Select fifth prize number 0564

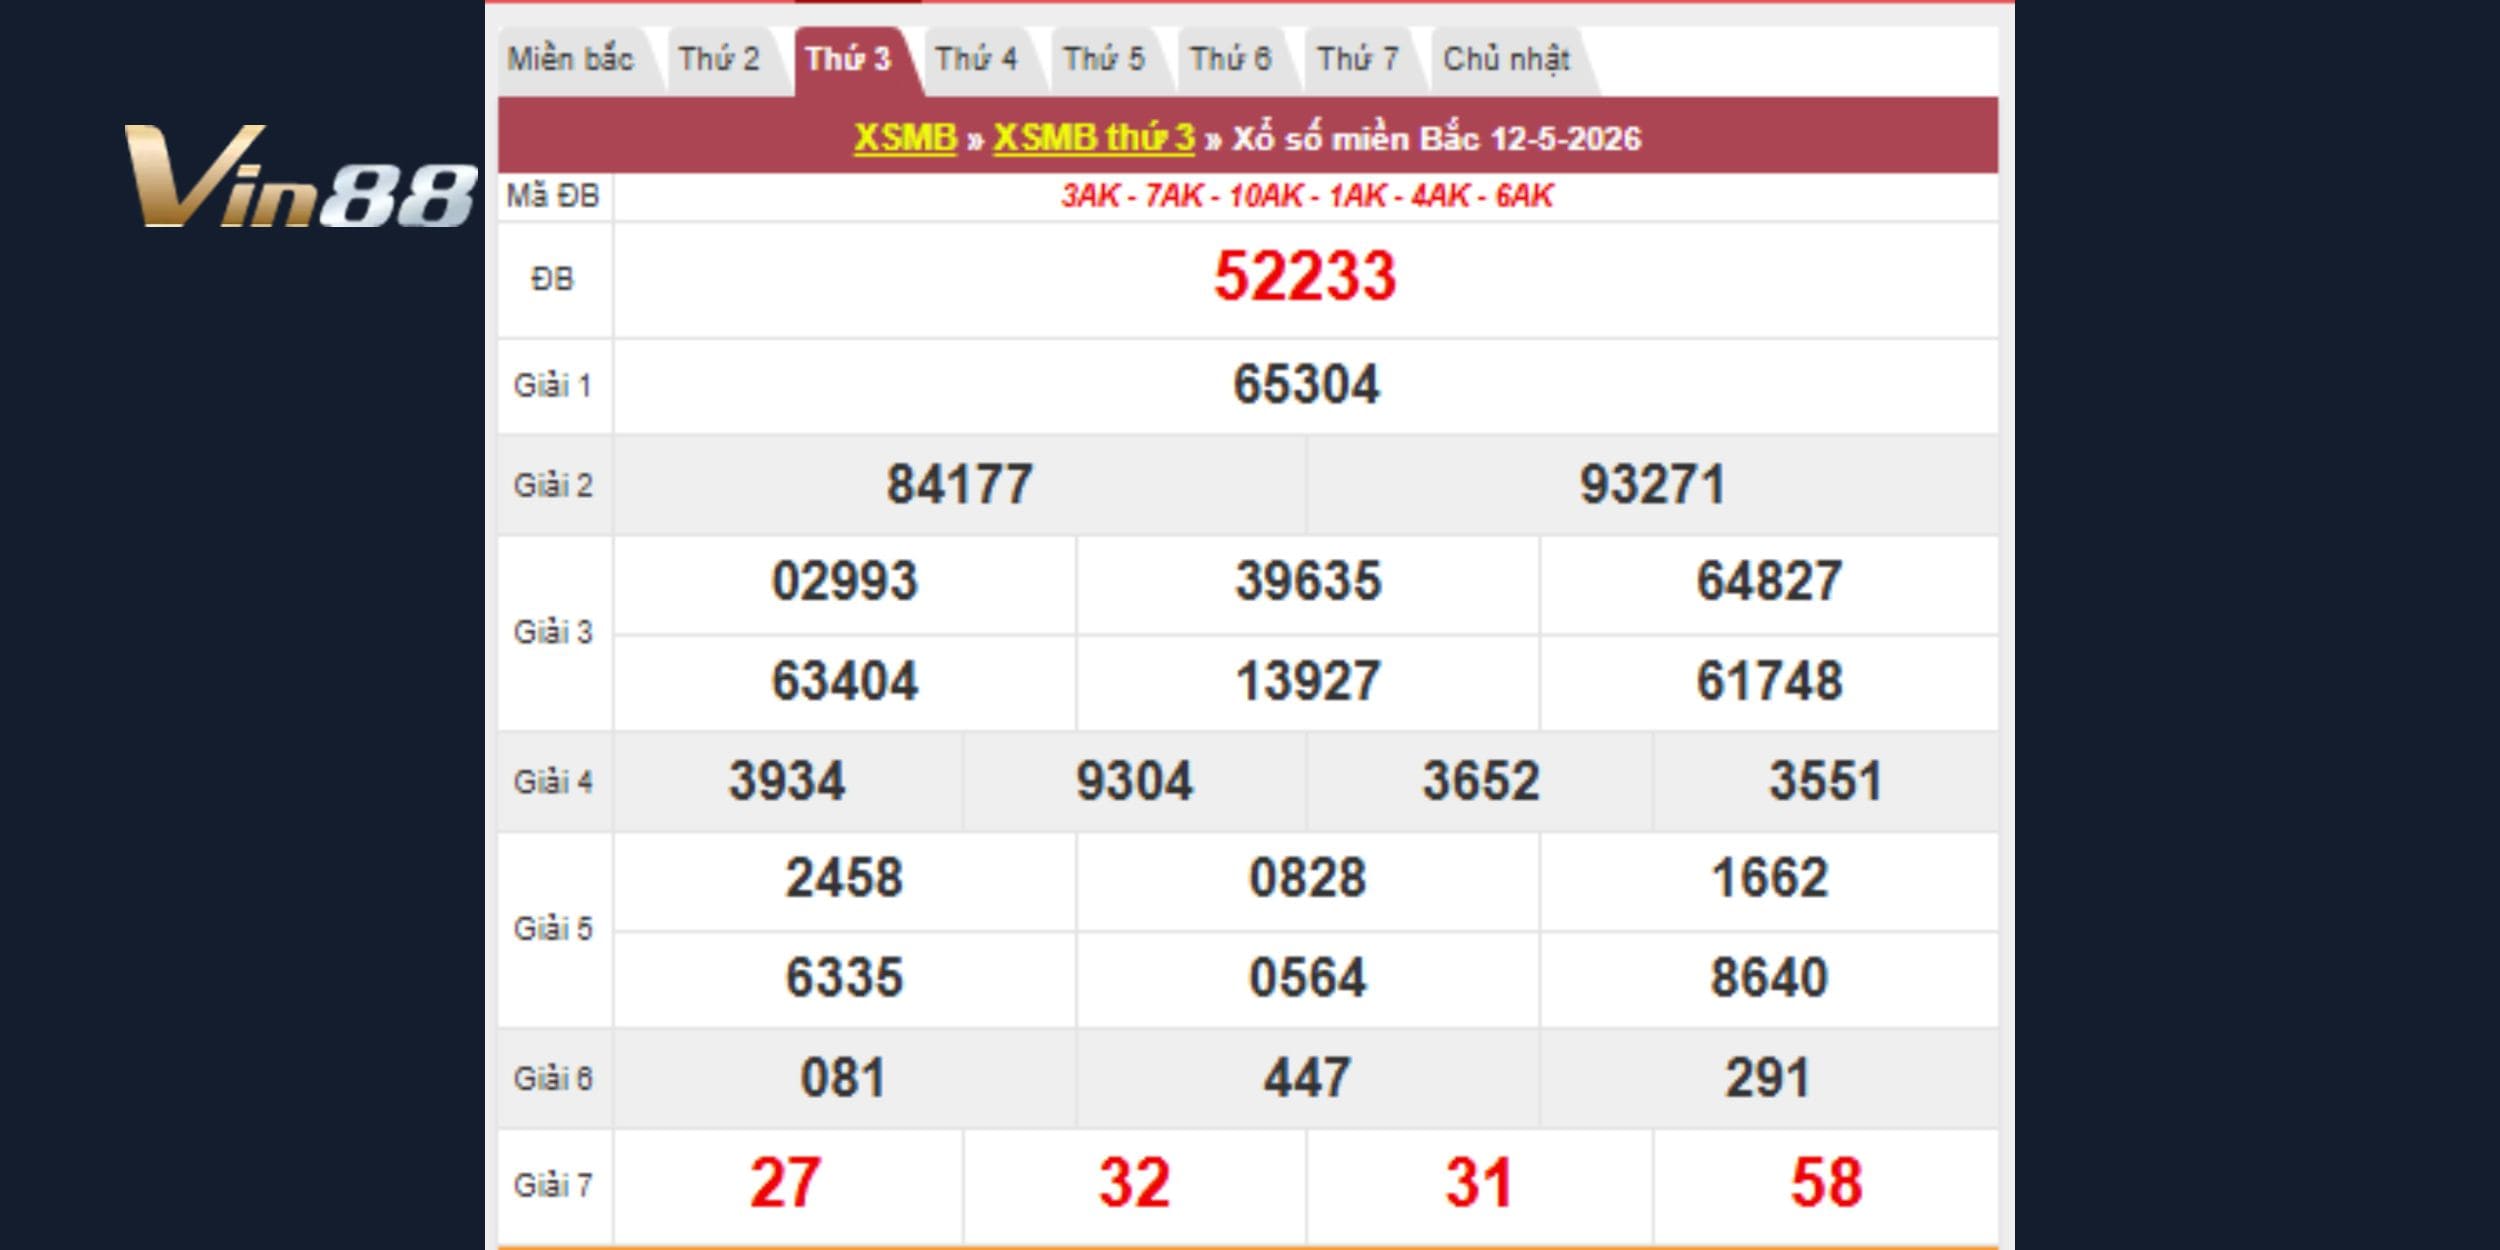[1308, 978]
